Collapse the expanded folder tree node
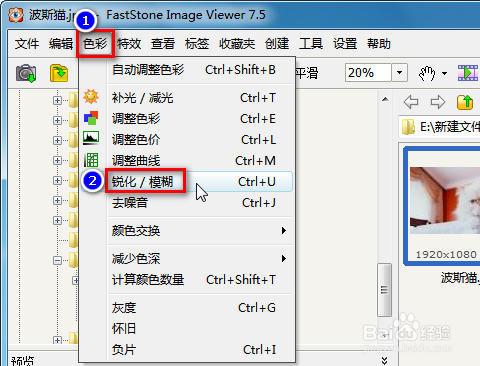This screenshot has width=480, height=366. (x=57, y=260)
